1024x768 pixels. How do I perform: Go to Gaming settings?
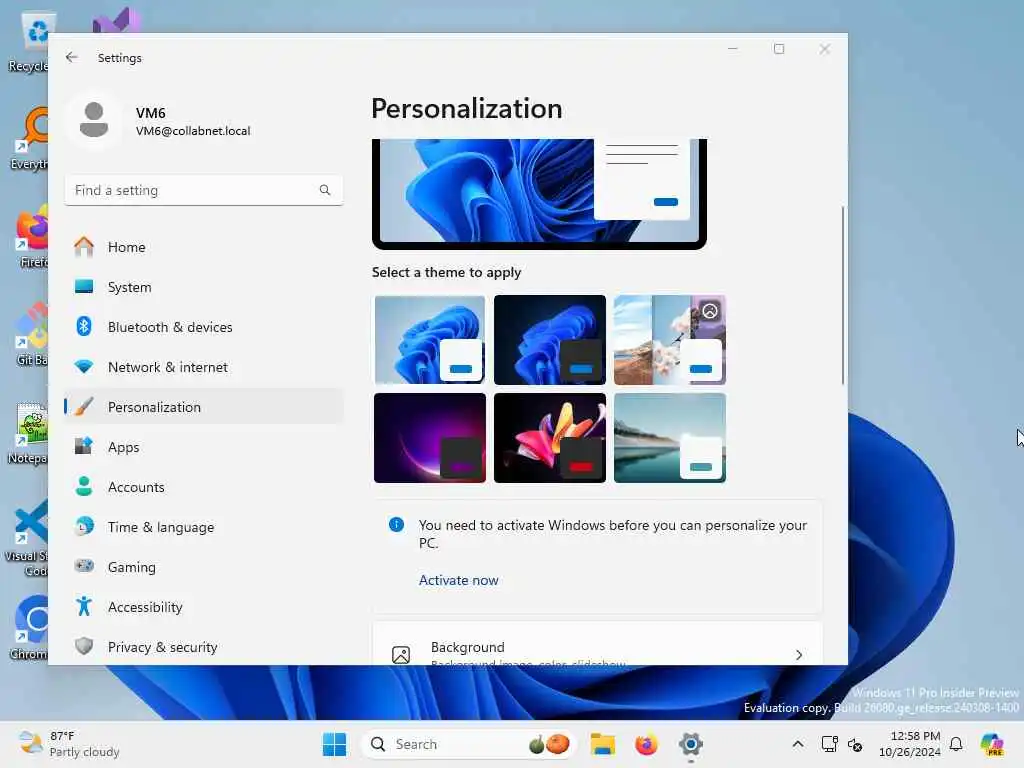pos(204,567)
